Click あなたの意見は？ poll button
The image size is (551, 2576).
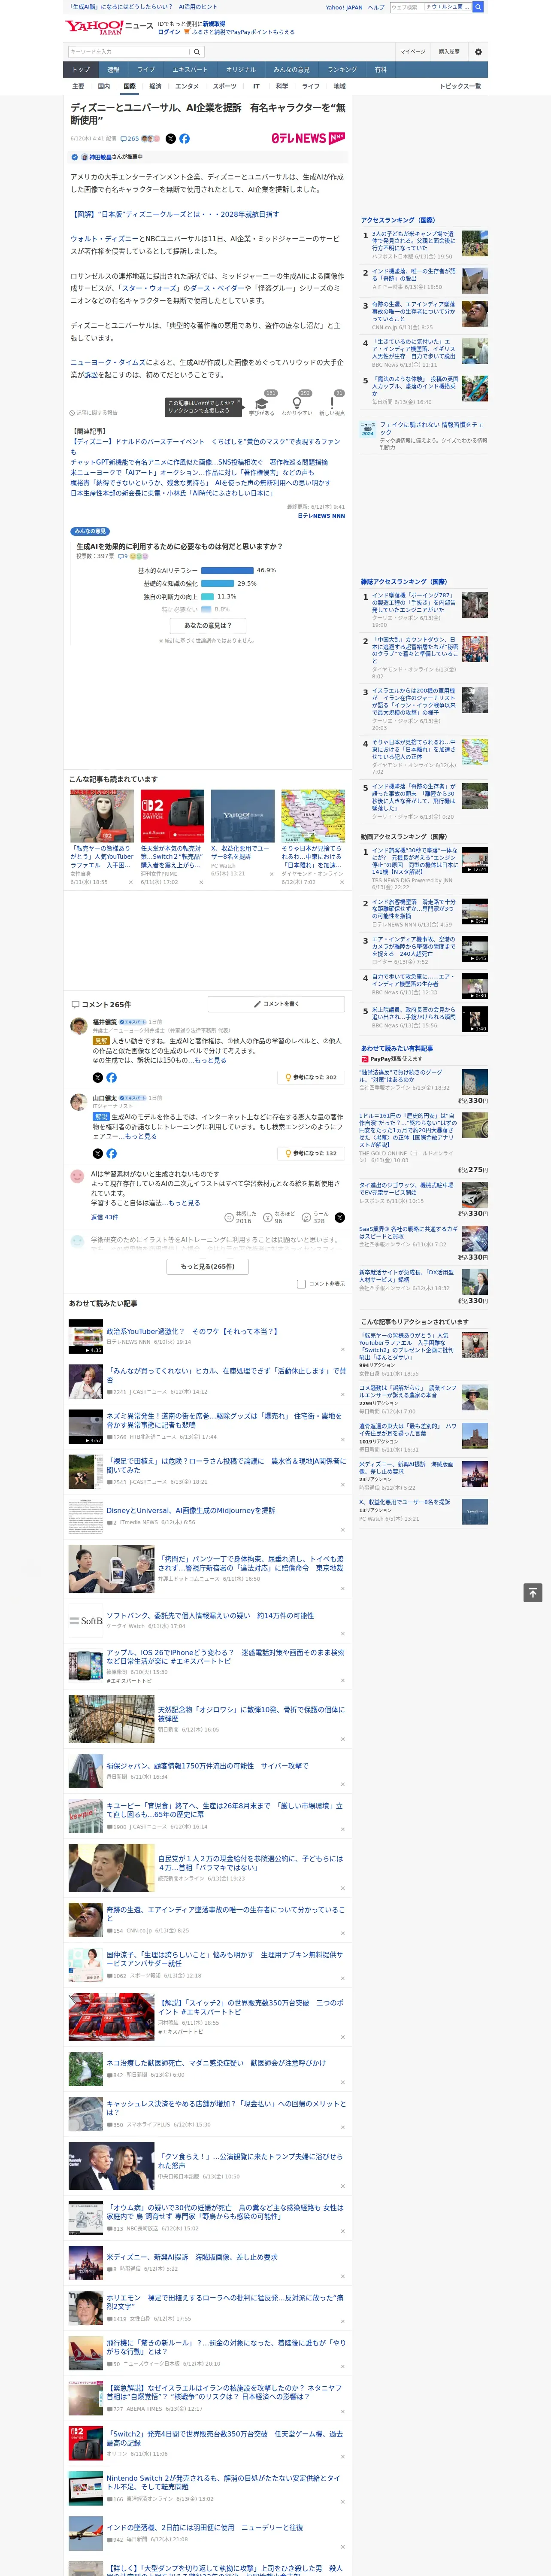pos(208,625)
